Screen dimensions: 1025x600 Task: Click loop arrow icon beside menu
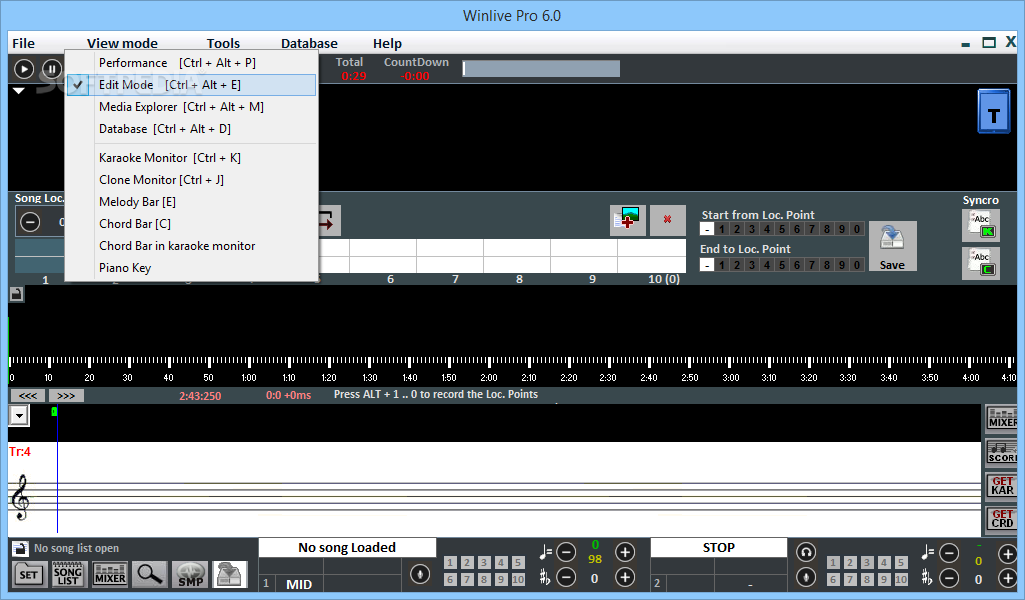click(x=327, y=220)
